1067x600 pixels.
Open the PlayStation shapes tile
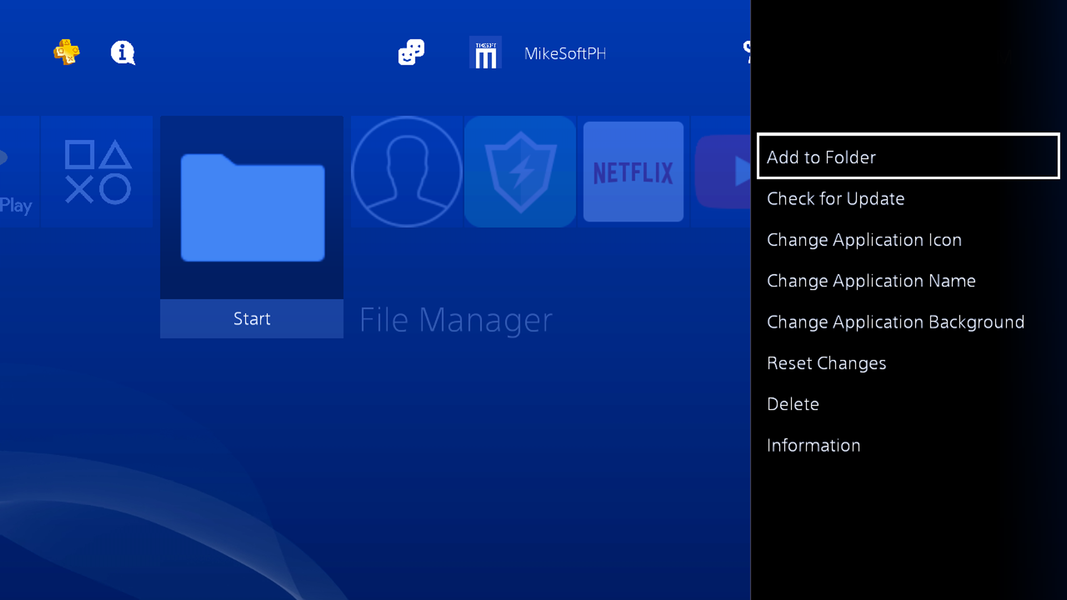tap(97, 171)
